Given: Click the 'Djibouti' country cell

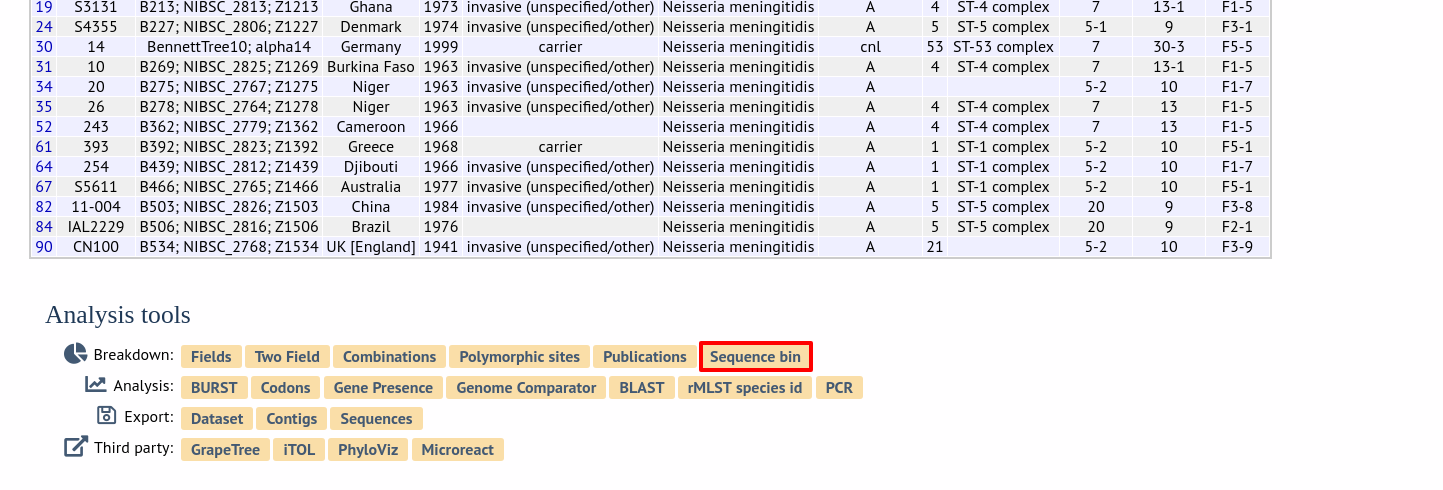Looking at the screenshot, I should pyautogui.click(x=371, y=167).
